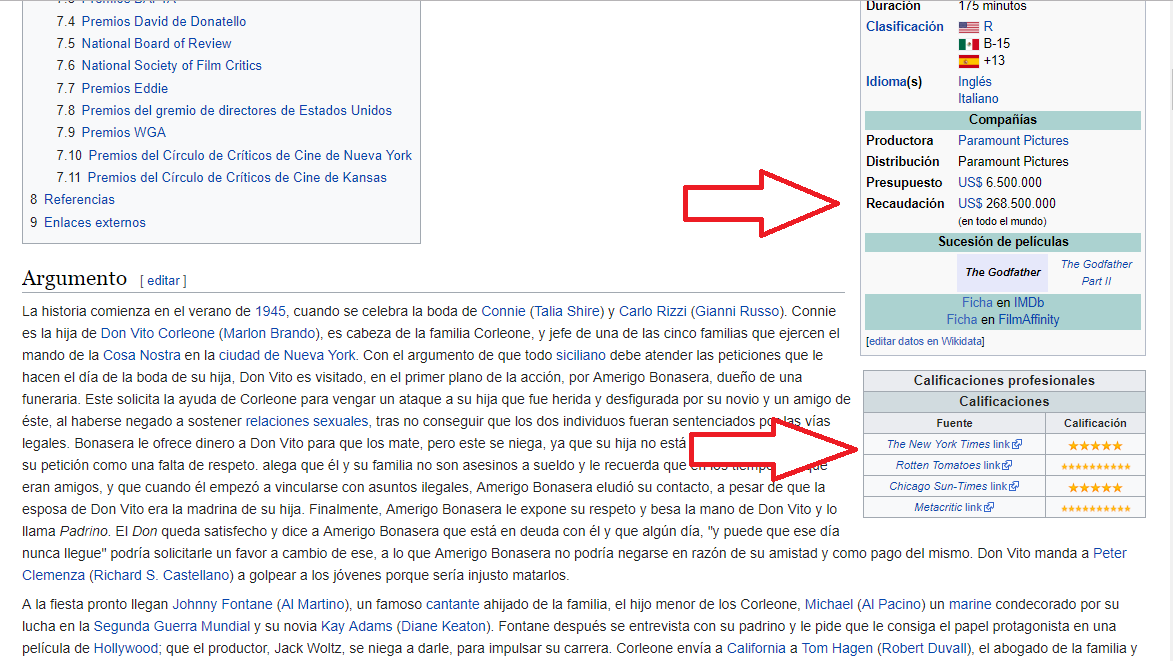Click the star rating in The New York Times row
Screen dimensions: 1173x661
point(1095,446)
